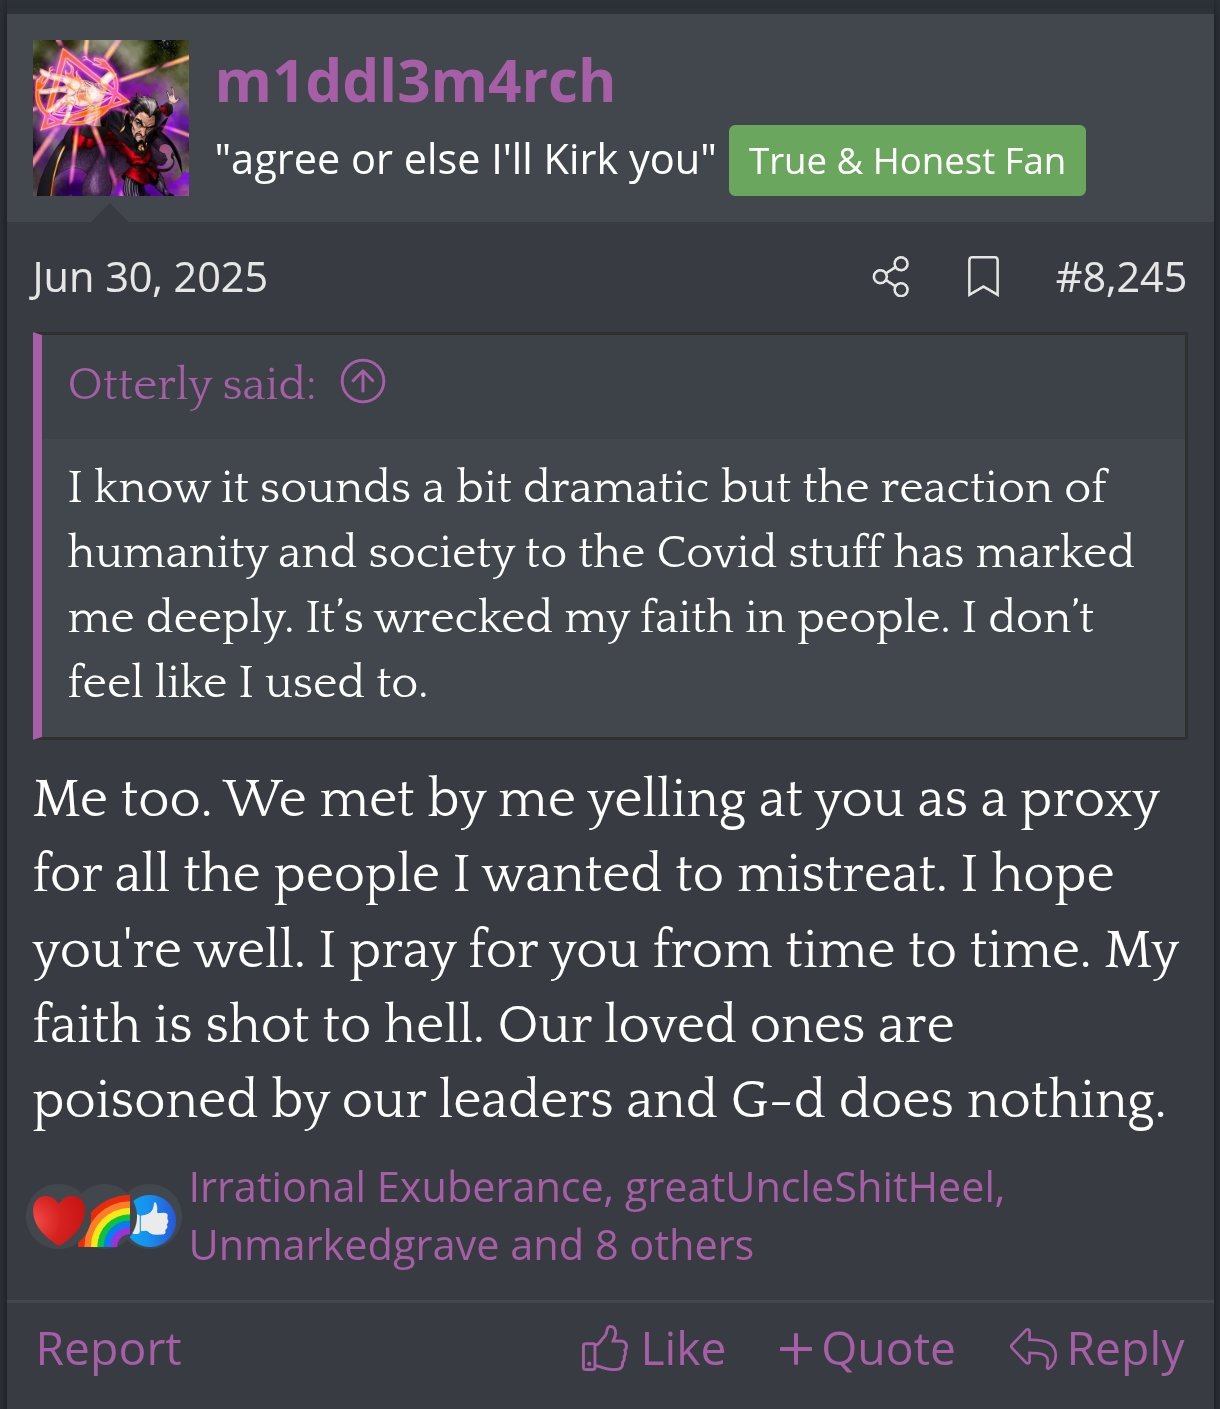1220x1409 pixels.
Task: Click the rainbow reaction icon
Action: 106,1222
